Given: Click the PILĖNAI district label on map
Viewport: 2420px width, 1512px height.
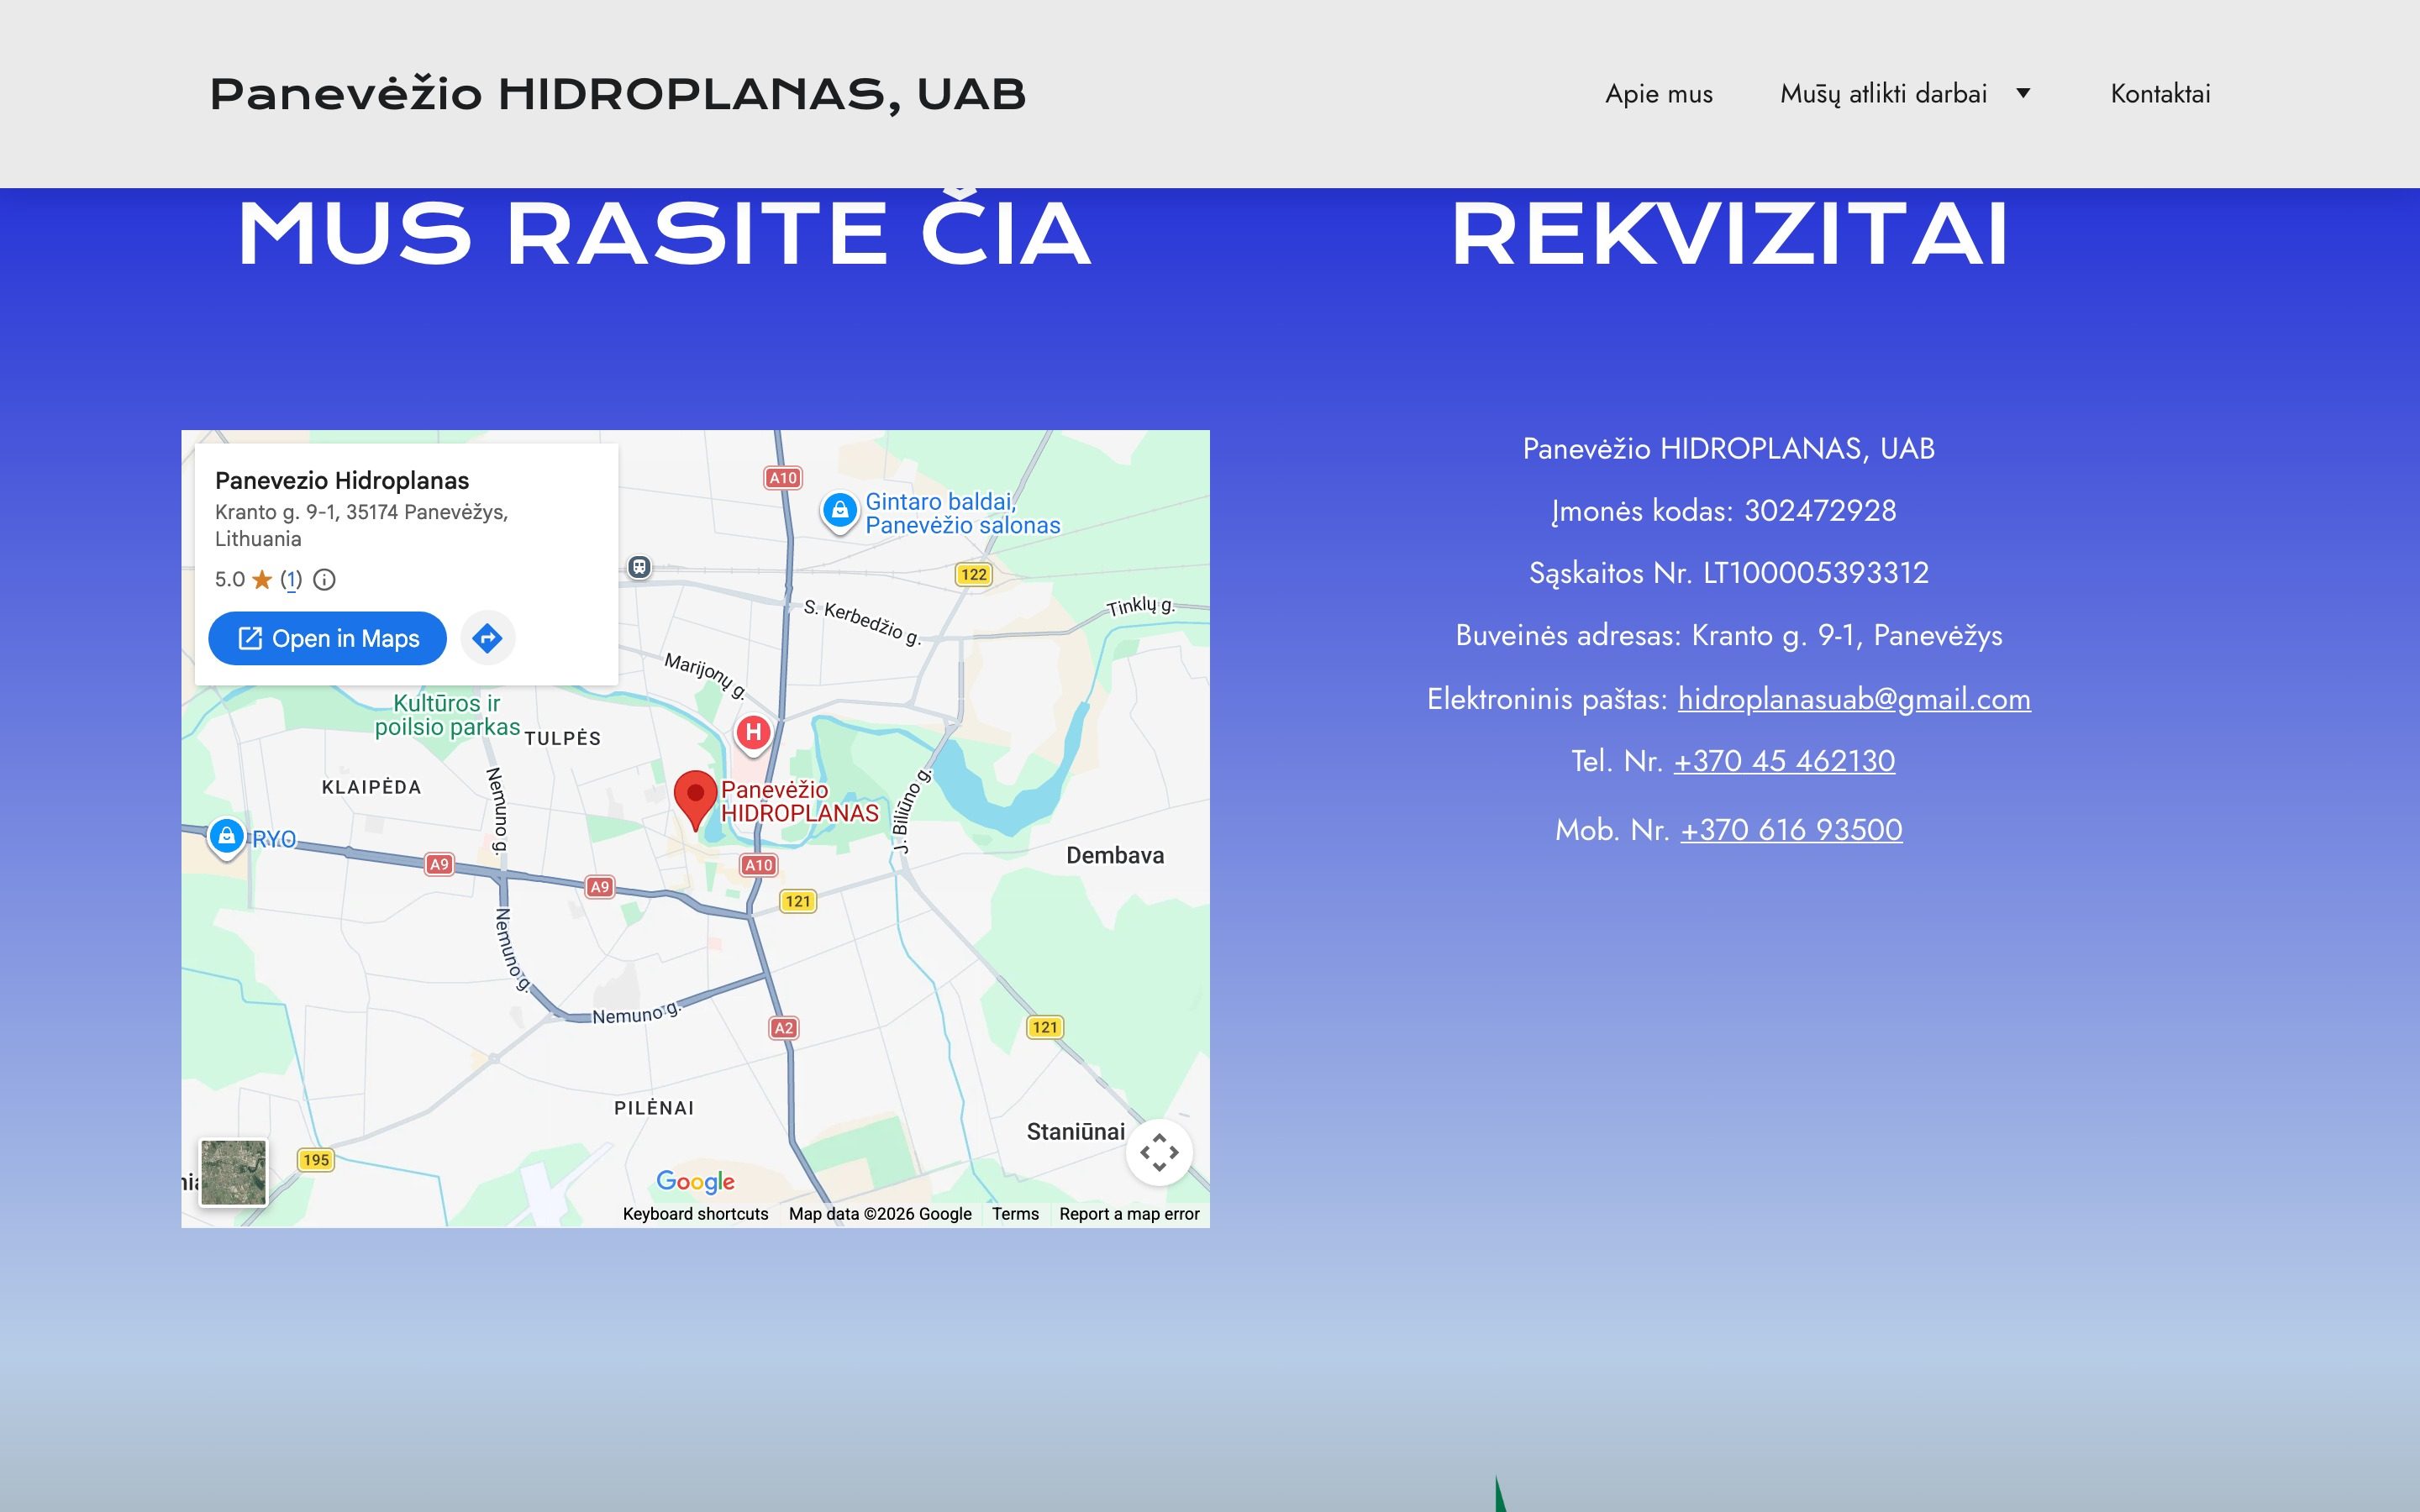Looking at the screenshot, I should pyautogui.click(x=654, y=1108).
